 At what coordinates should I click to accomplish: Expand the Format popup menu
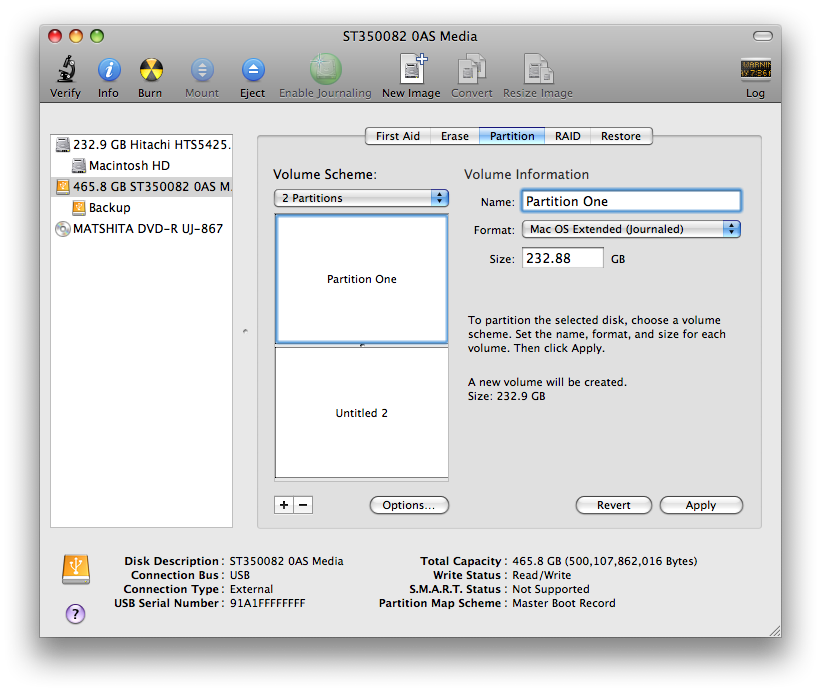(631, 229)
